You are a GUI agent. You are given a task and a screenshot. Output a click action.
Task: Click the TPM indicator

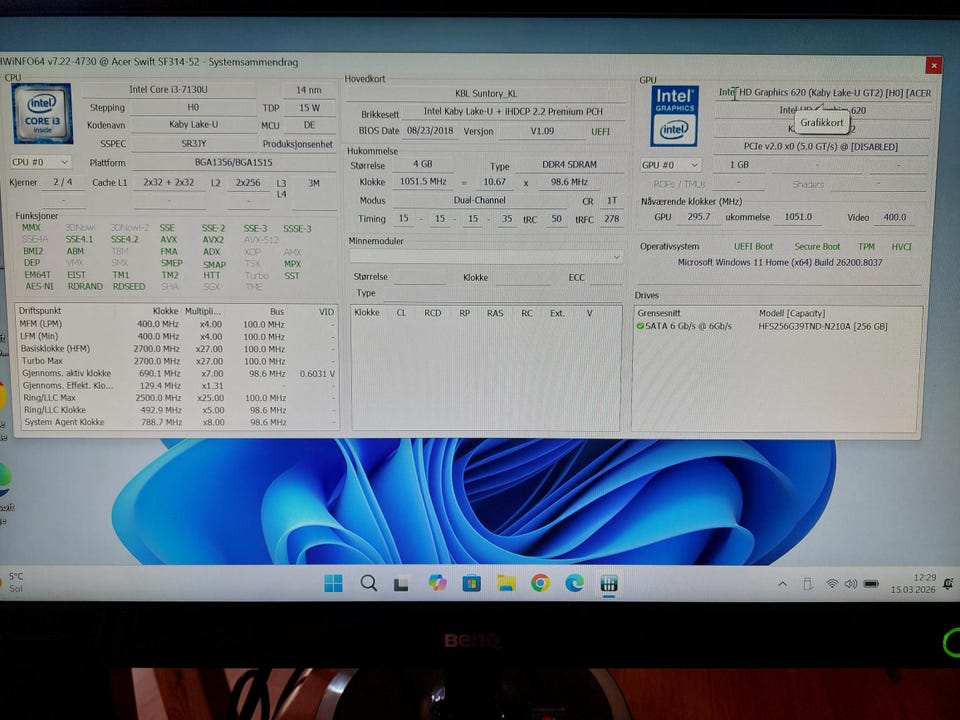point(866,246)
